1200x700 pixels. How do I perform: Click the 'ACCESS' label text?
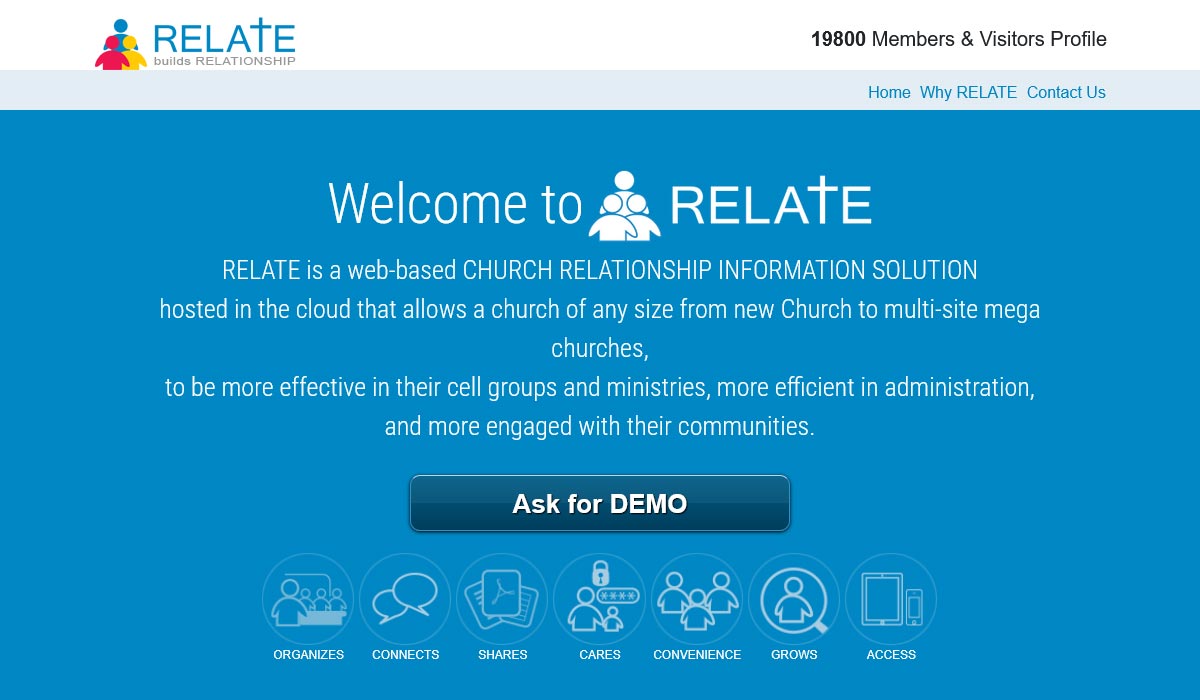(891, 655)
